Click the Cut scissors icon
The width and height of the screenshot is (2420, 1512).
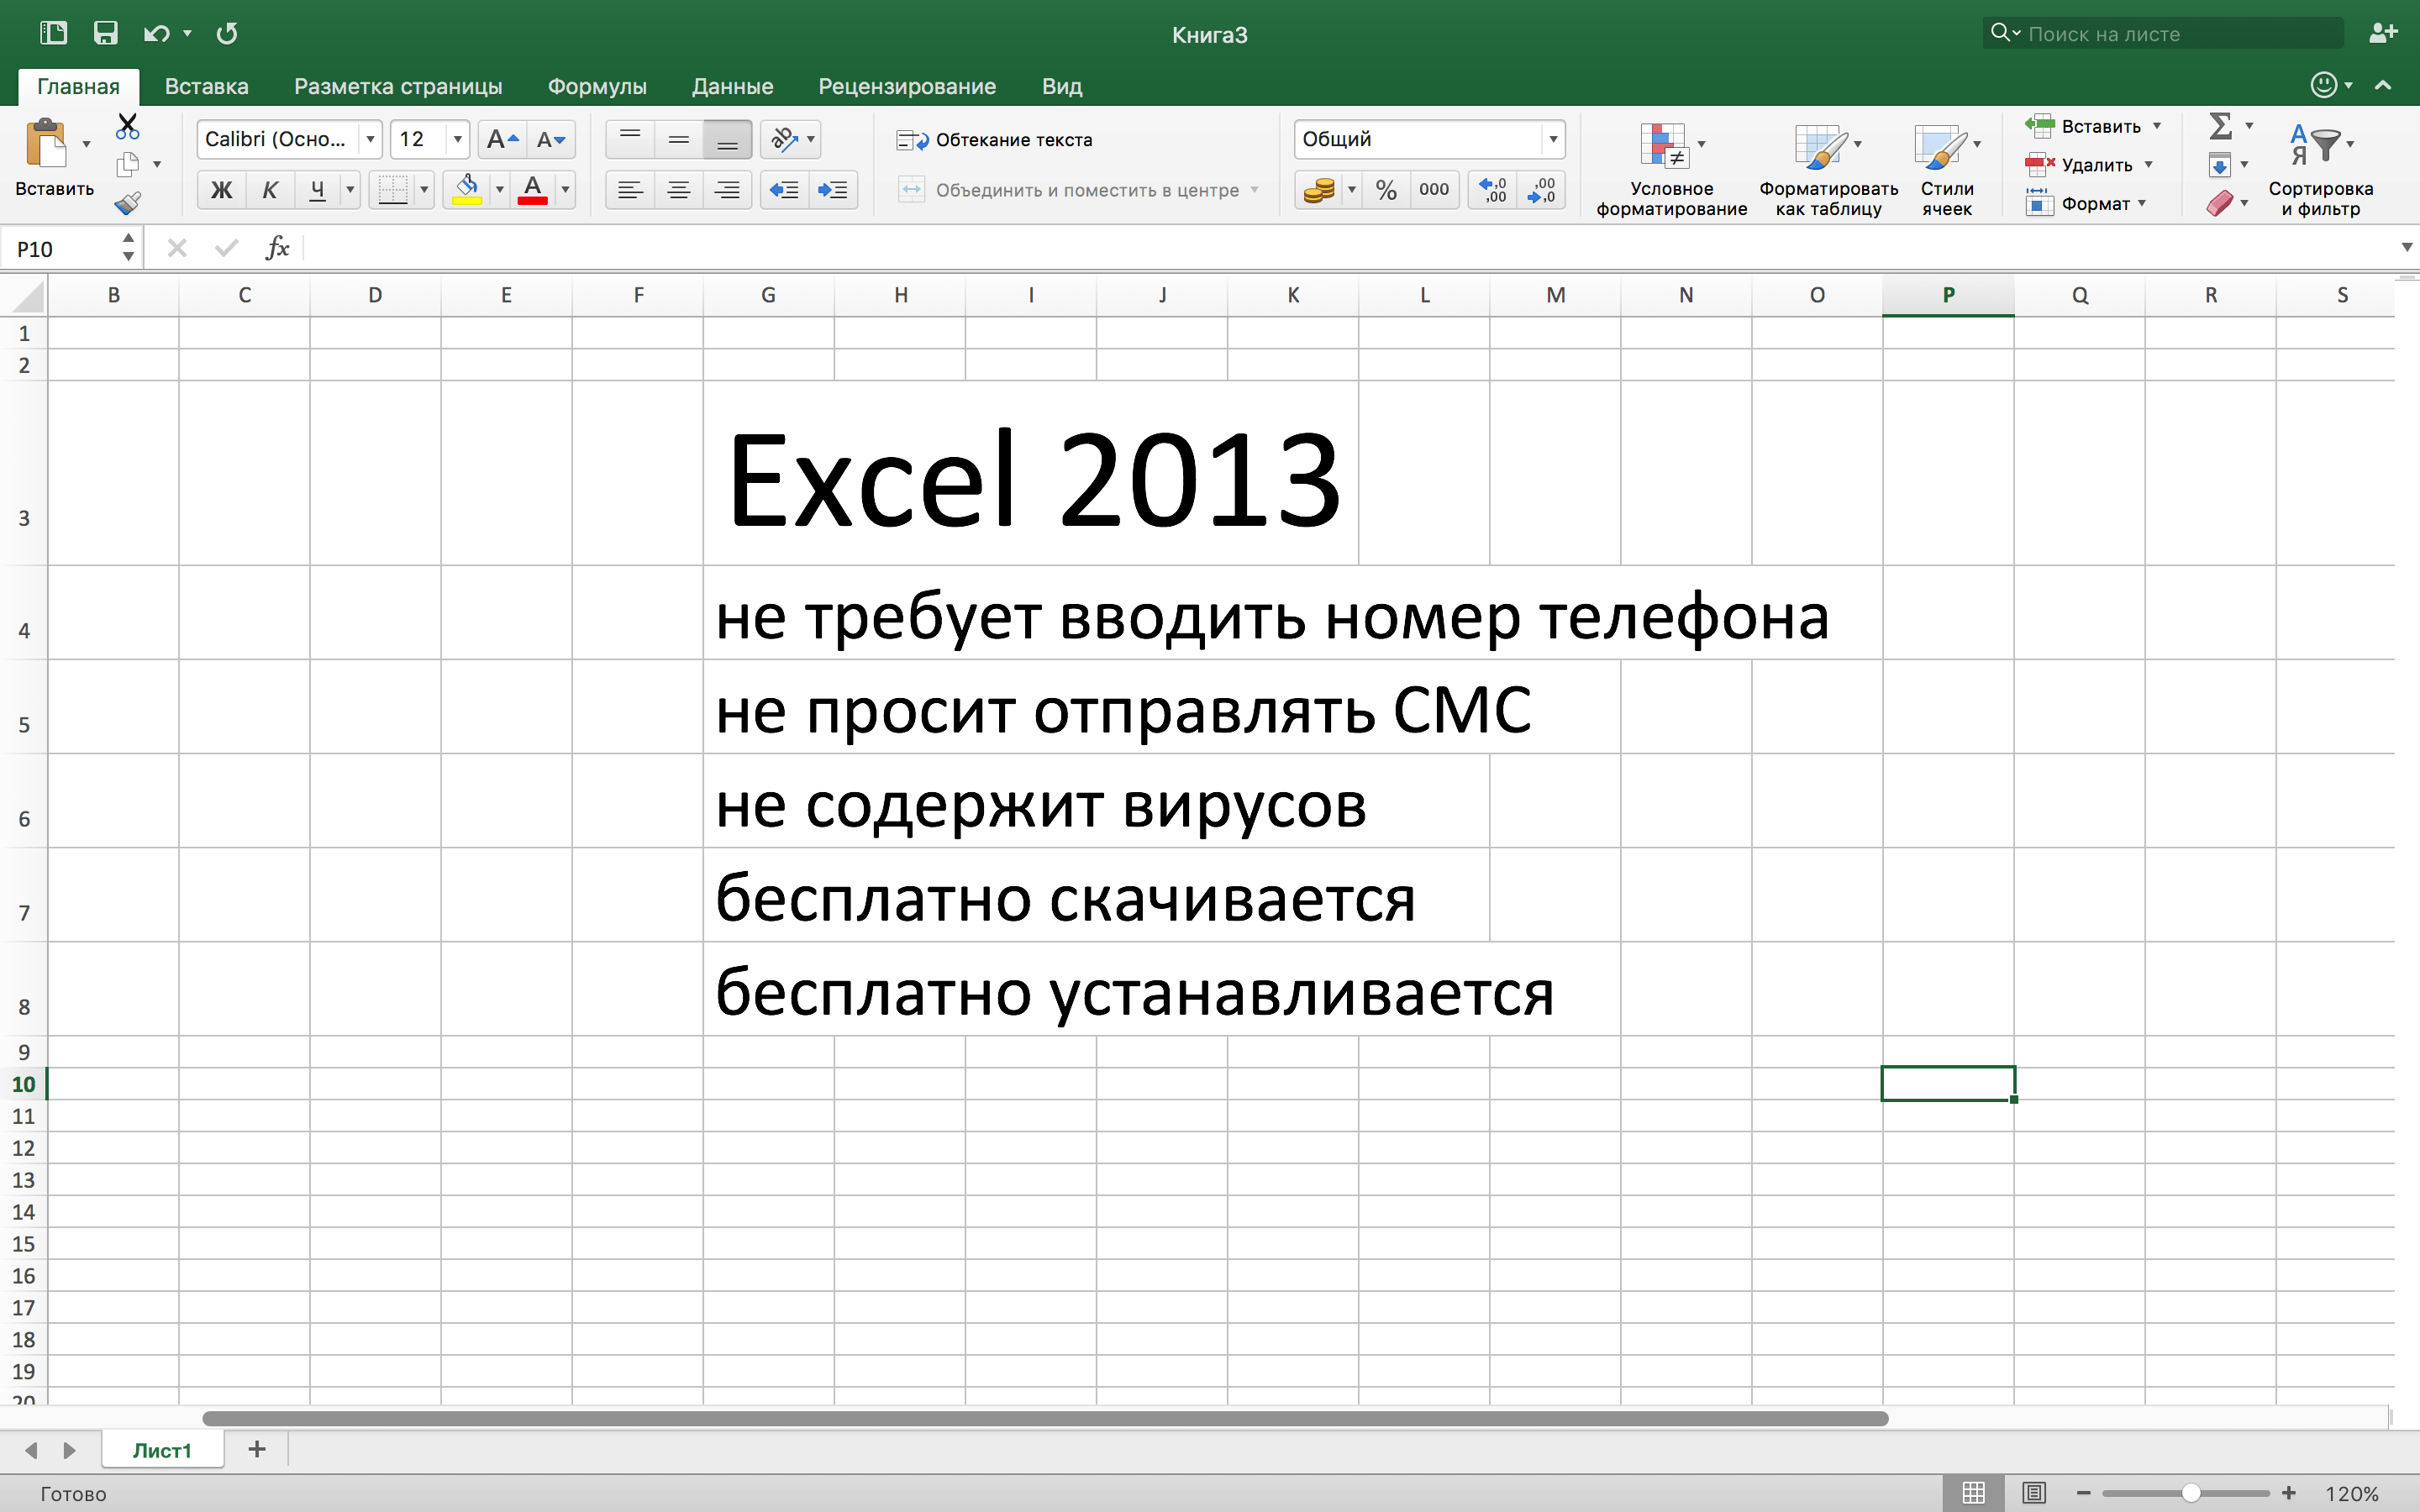click(127, 127)
